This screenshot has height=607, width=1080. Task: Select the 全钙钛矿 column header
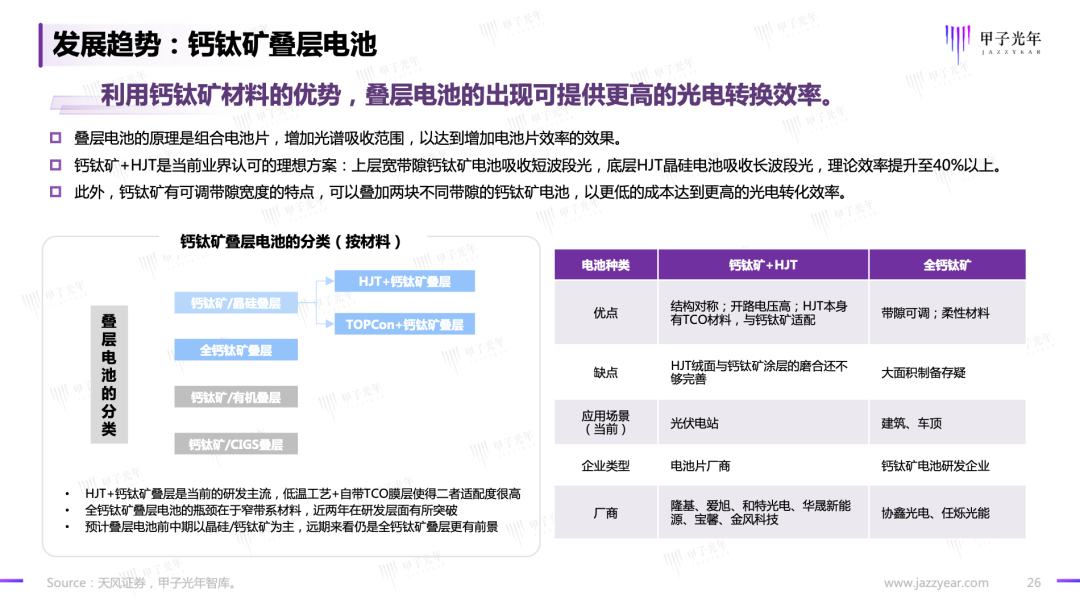946,265
